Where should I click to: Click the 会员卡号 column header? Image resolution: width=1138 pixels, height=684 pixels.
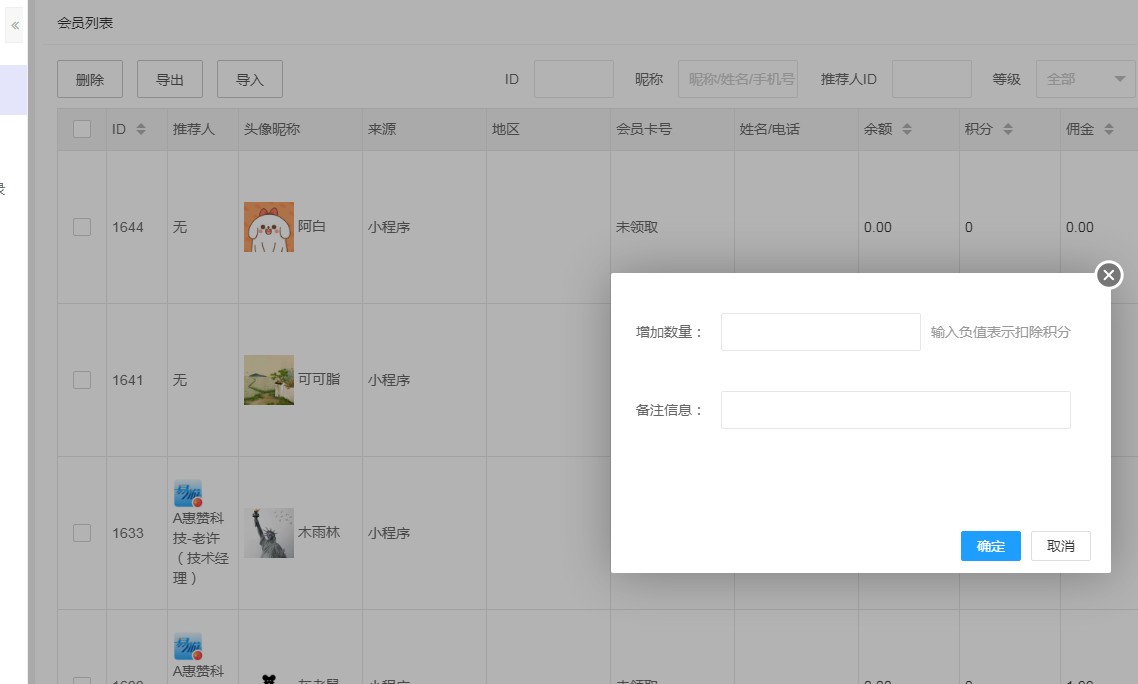[644, 129]
